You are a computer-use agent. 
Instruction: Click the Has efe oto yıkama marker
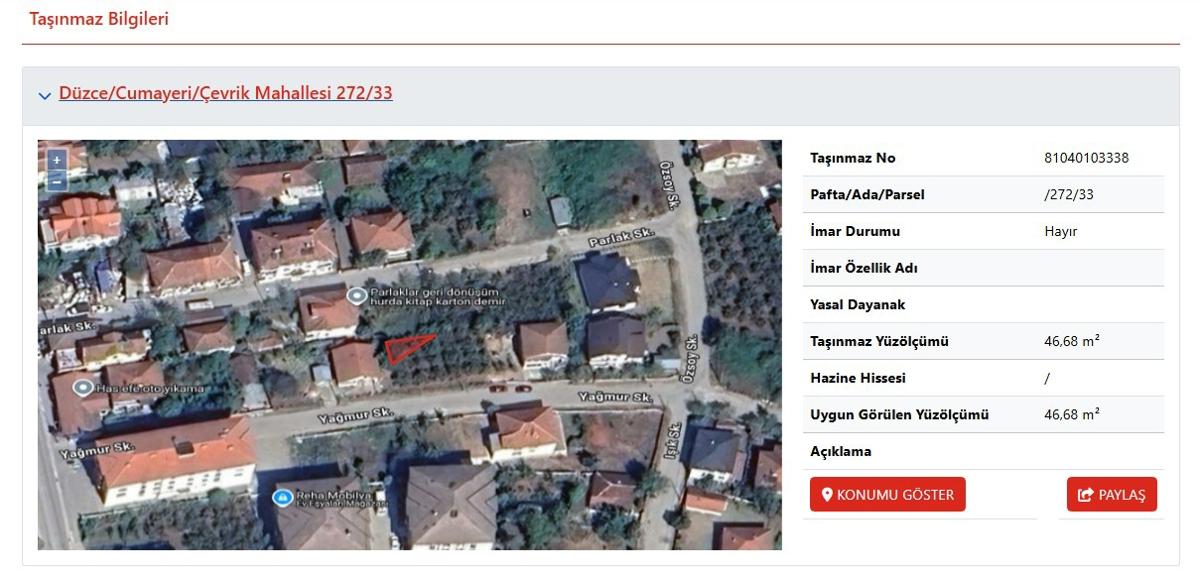pyautogui.click(x=82, y=387)
